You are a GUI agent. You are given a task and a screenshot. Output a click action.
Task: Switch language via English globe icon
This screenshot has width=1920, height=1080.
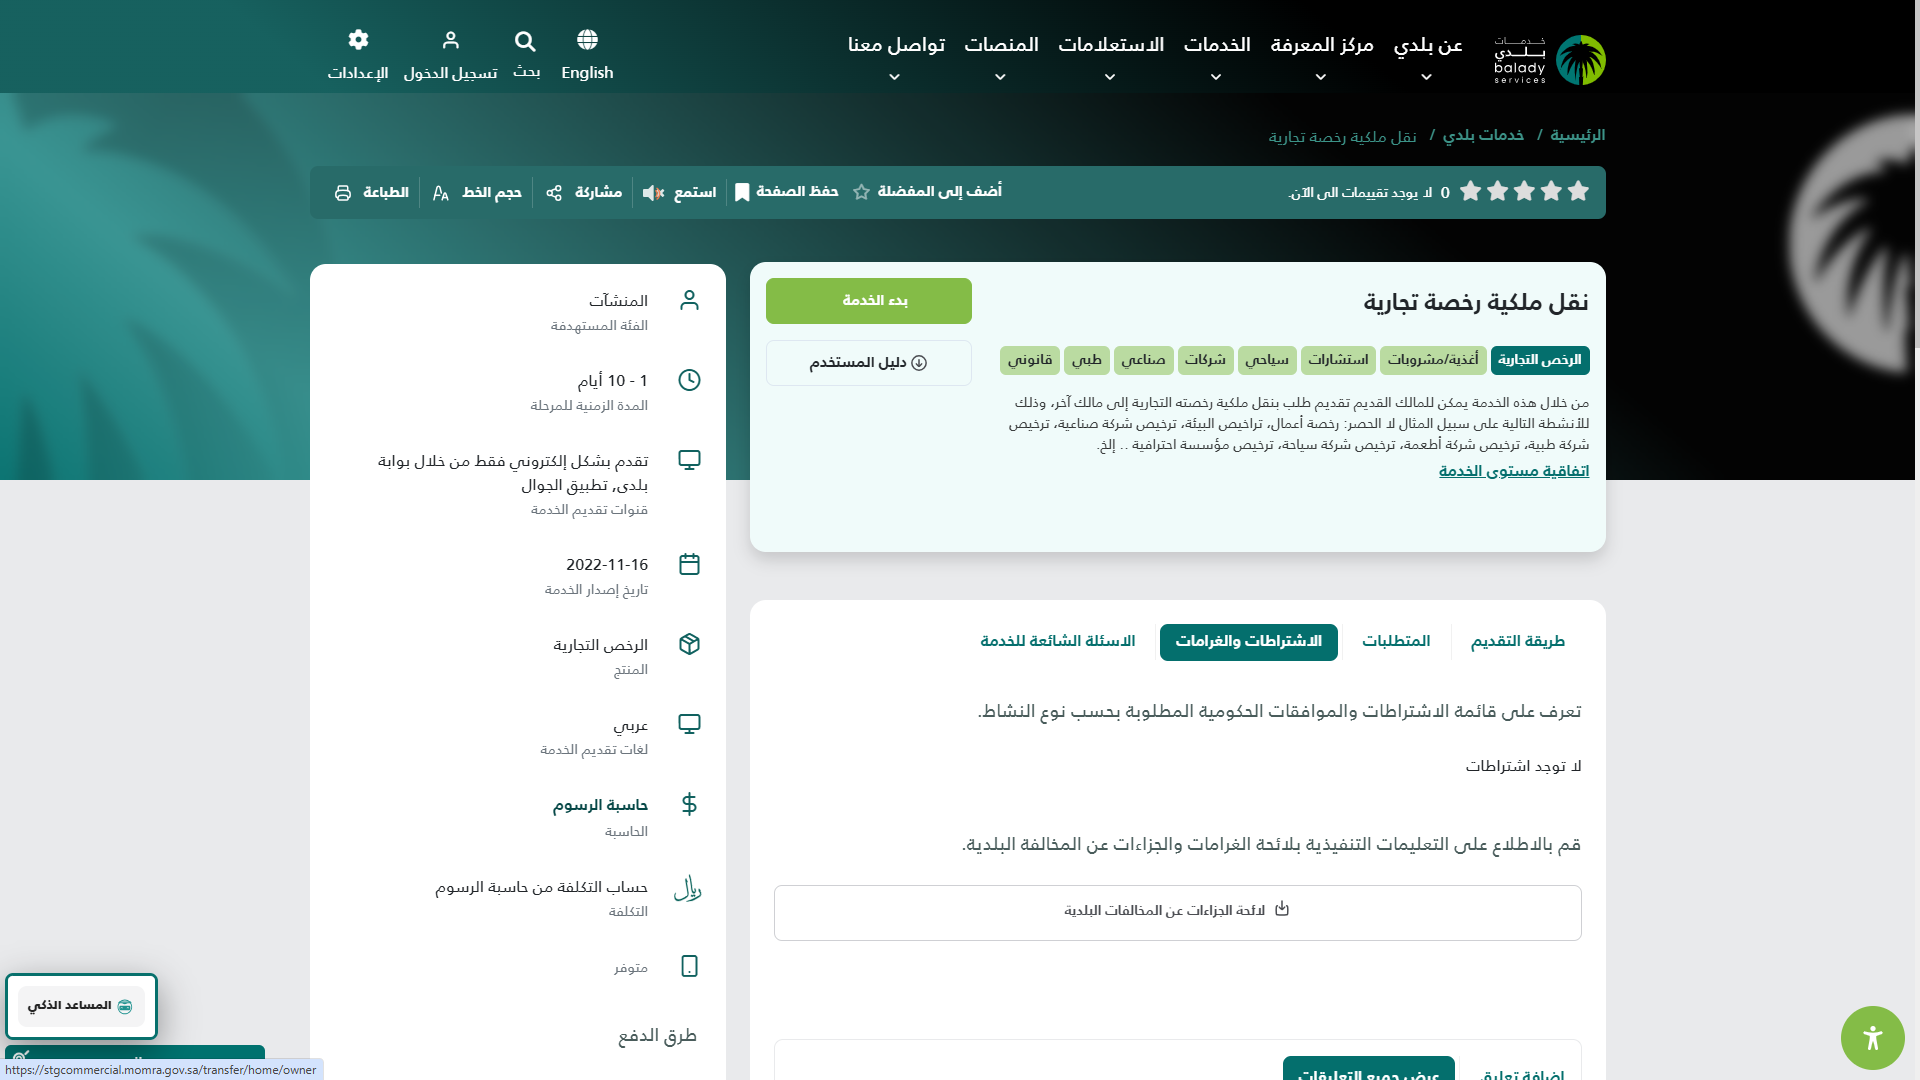[x=587, y=40]
